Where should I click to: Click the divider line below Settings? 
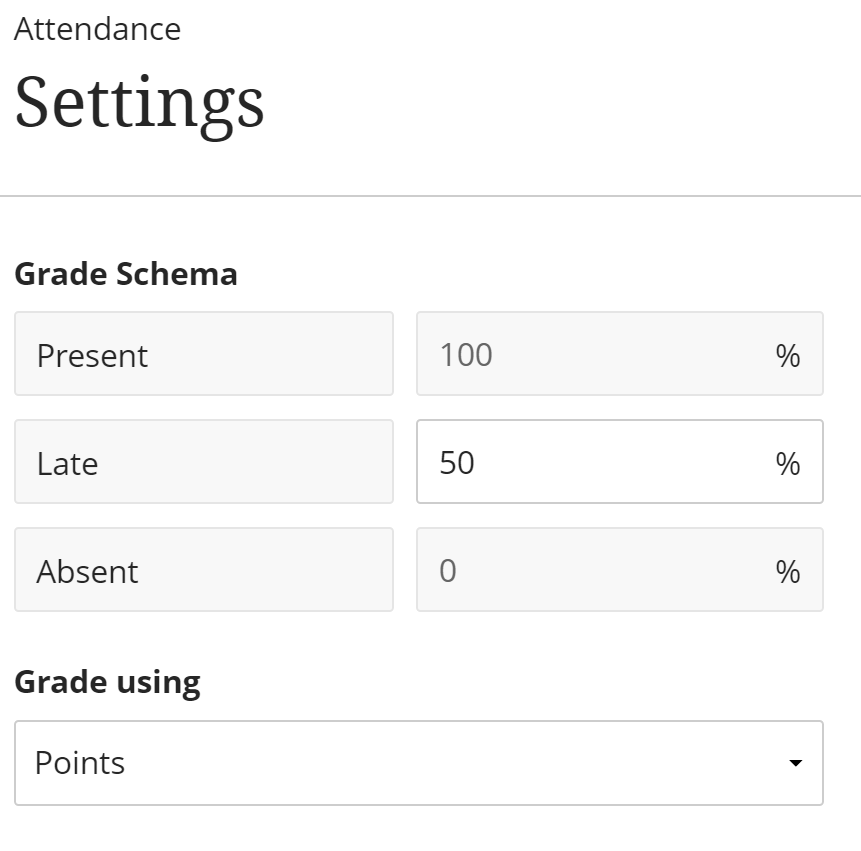[x=430, y=196]
